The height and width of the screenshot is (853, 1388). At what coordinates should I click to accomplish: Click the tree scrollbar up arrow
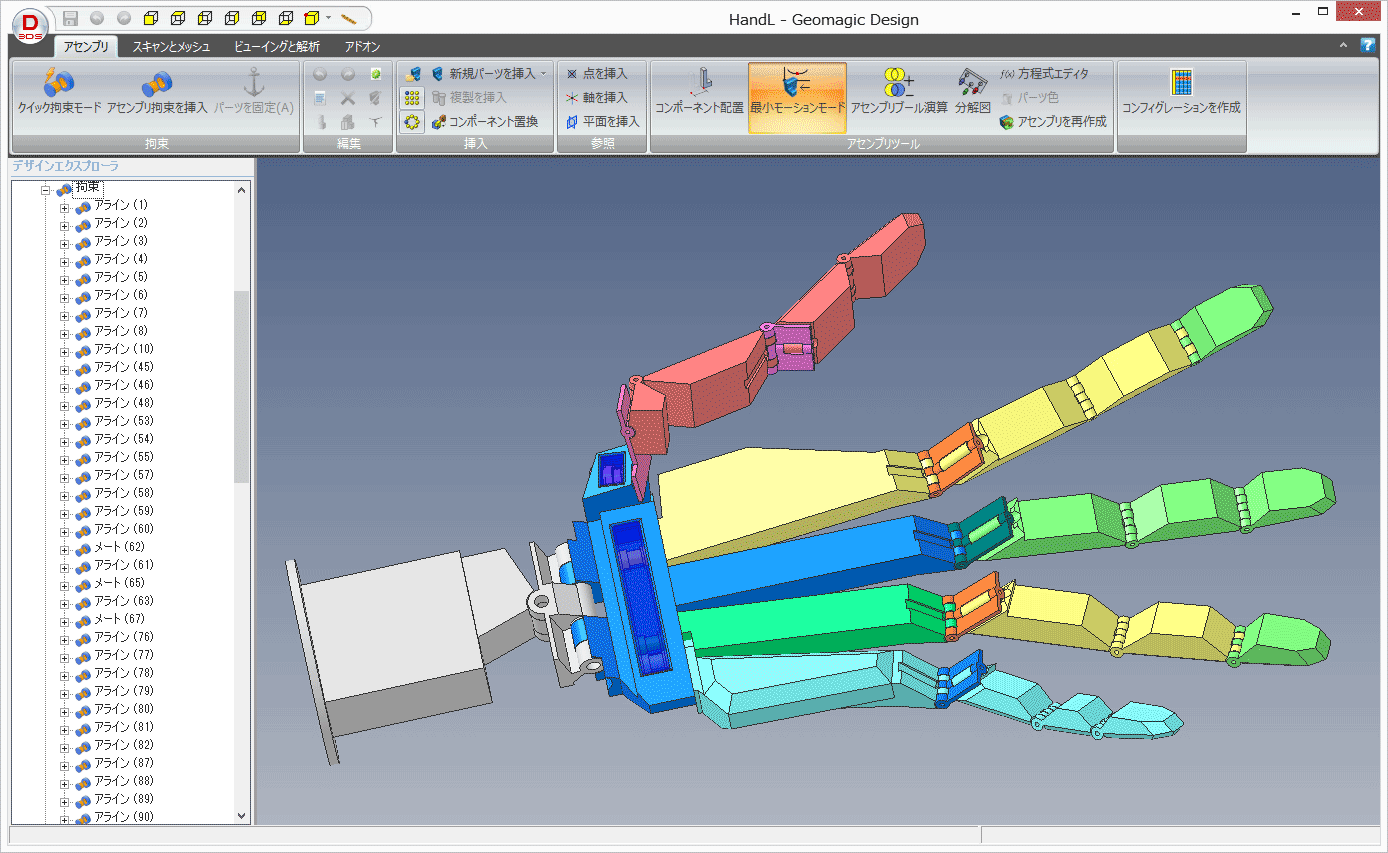241,189
